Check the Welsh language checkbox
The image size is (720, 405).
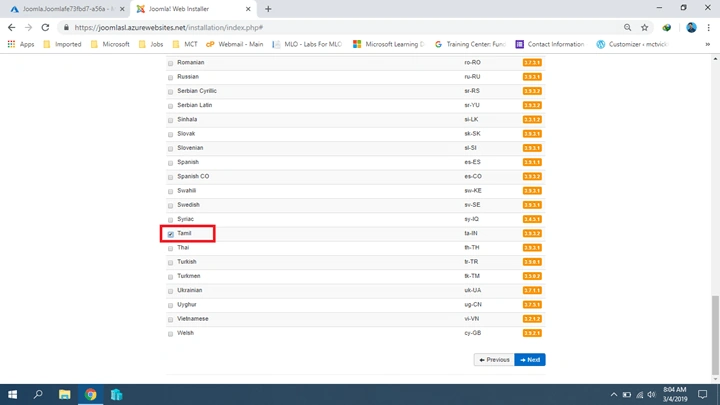pos(170,334)
